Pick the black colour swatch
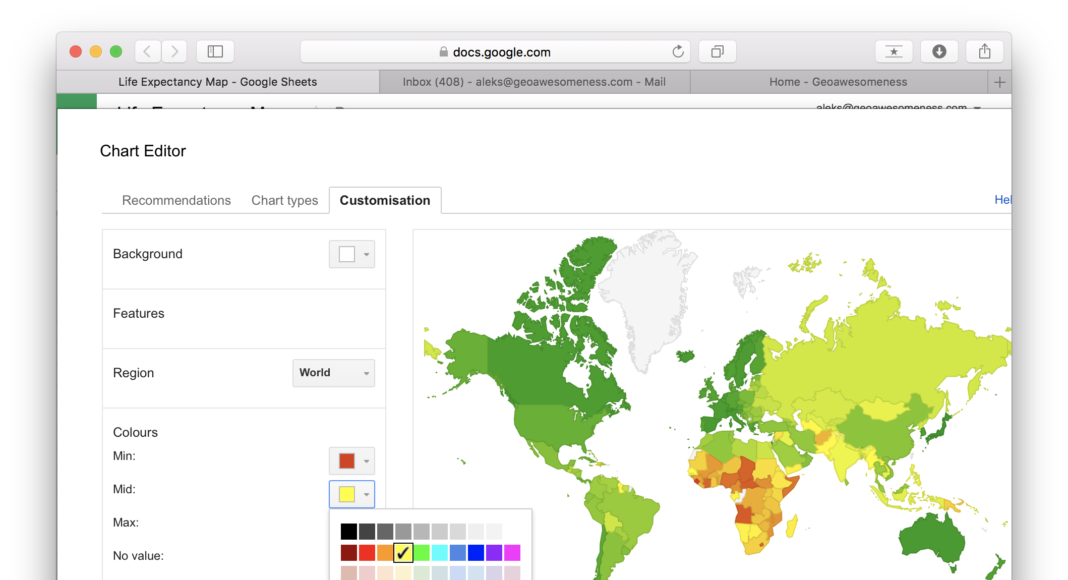 tap(348, 531)
